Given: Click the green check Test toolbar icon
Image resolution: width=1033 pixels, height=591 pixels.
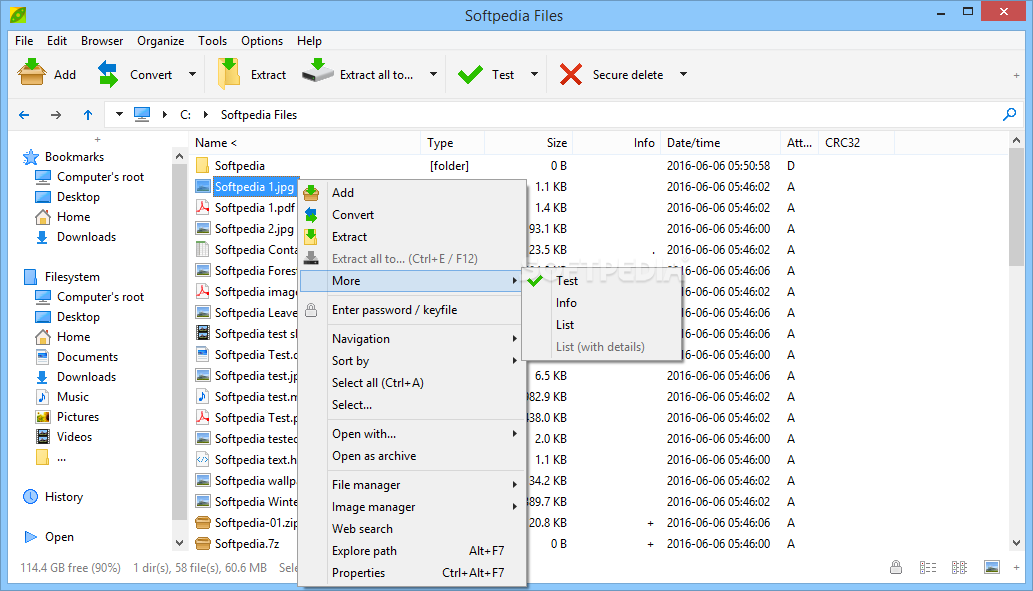Looking at the screenshot, I should coord(470,74).
